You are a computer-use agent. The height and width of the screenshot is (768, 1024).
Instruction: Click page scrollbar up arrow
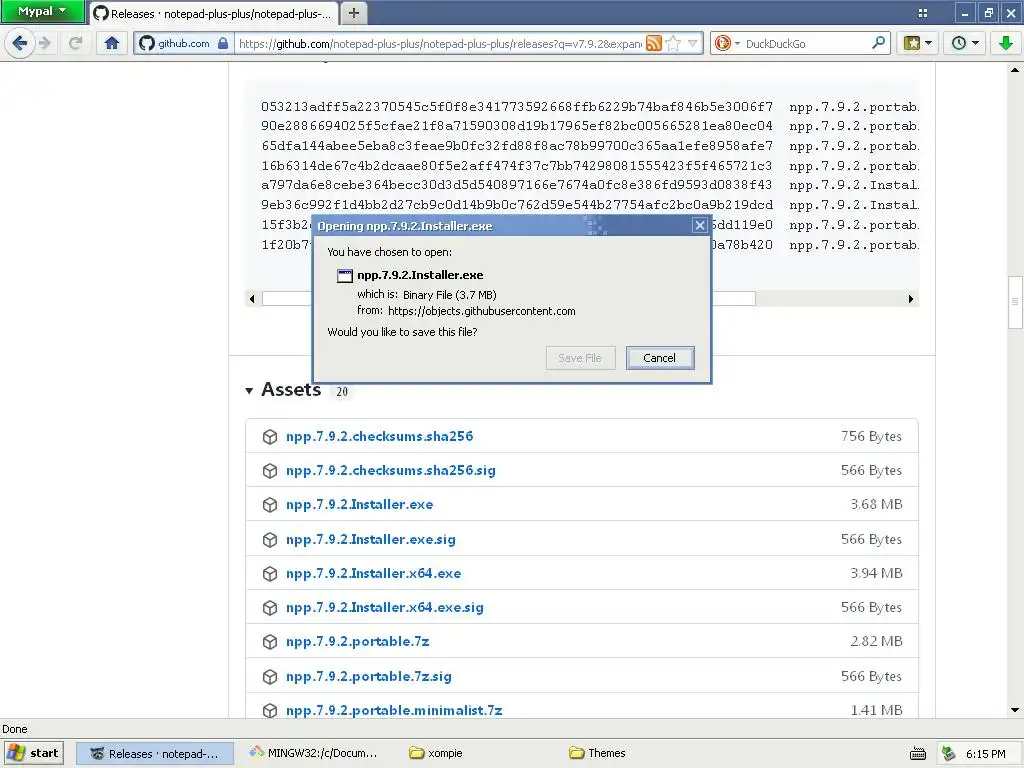(x=1014, y=69)
